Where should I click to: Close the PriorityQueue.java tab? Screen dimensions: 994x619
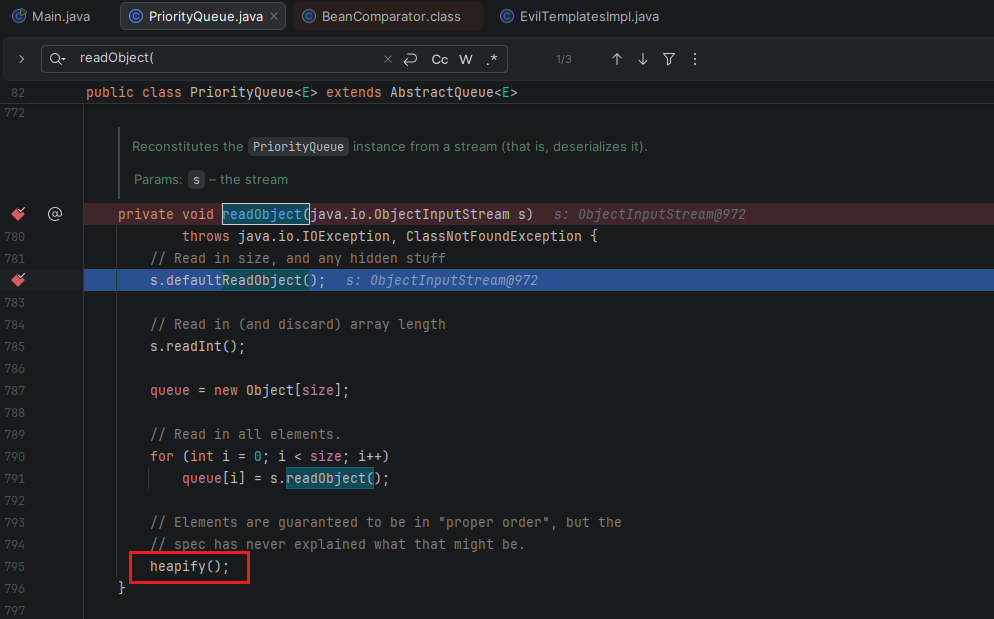pos(274,17)
